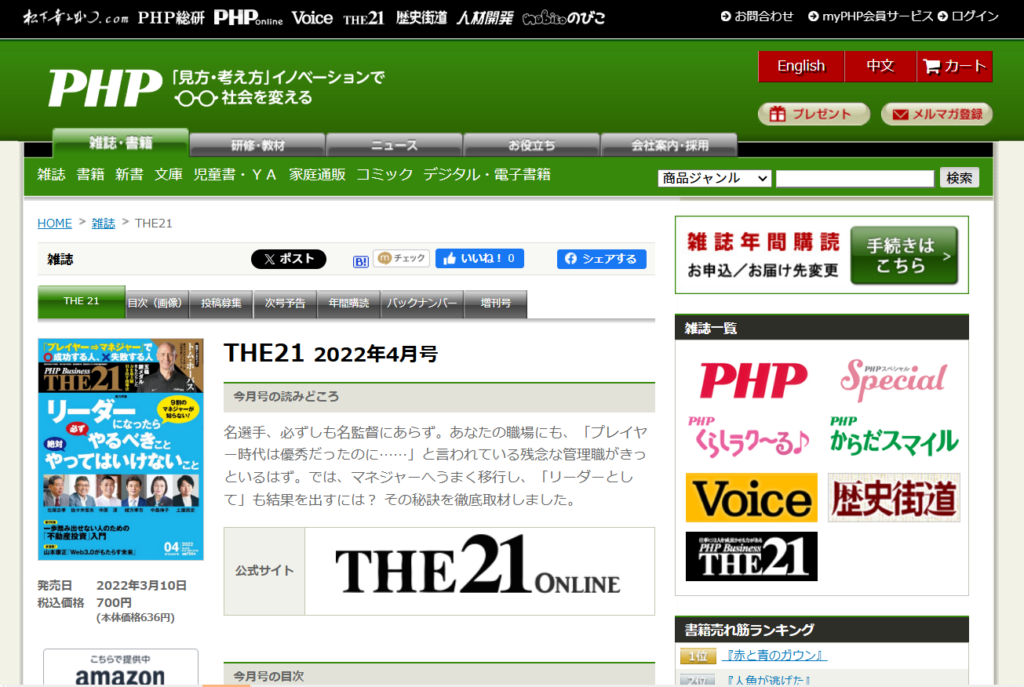Screen dimensions: 1024x687
Task: Open 雑誌 breadcrumb link
Action: pos(103,223)
